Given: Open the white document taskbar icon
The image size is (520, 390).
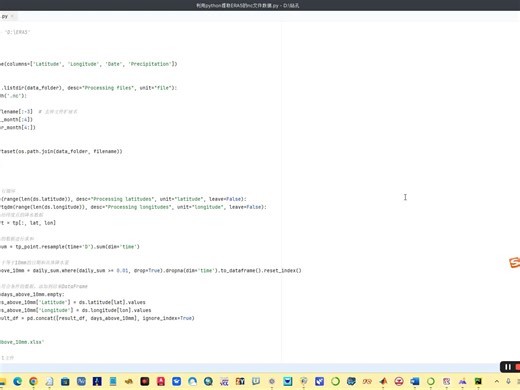Looking at the screenshot, I should [49, 381].
